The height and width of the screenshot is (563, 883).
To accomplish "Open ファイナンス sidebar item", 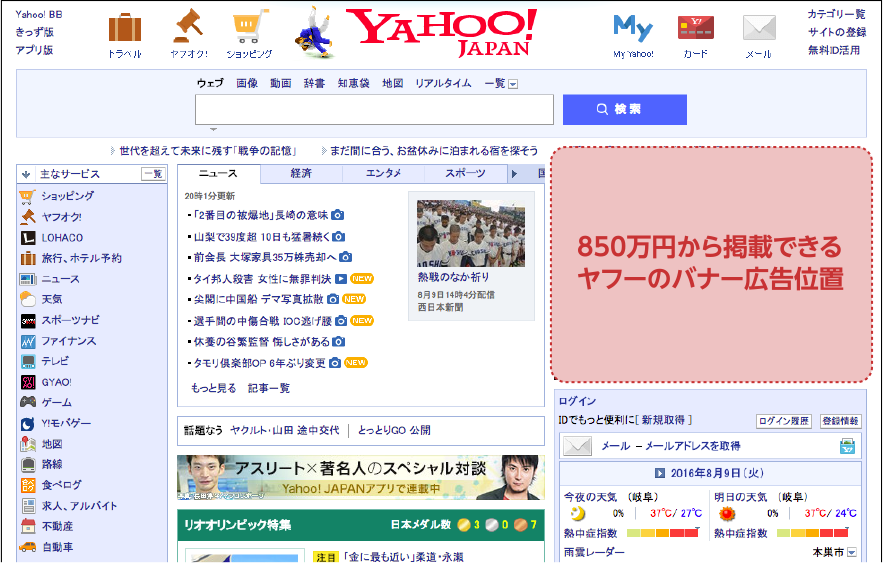I will pos(68,341).
